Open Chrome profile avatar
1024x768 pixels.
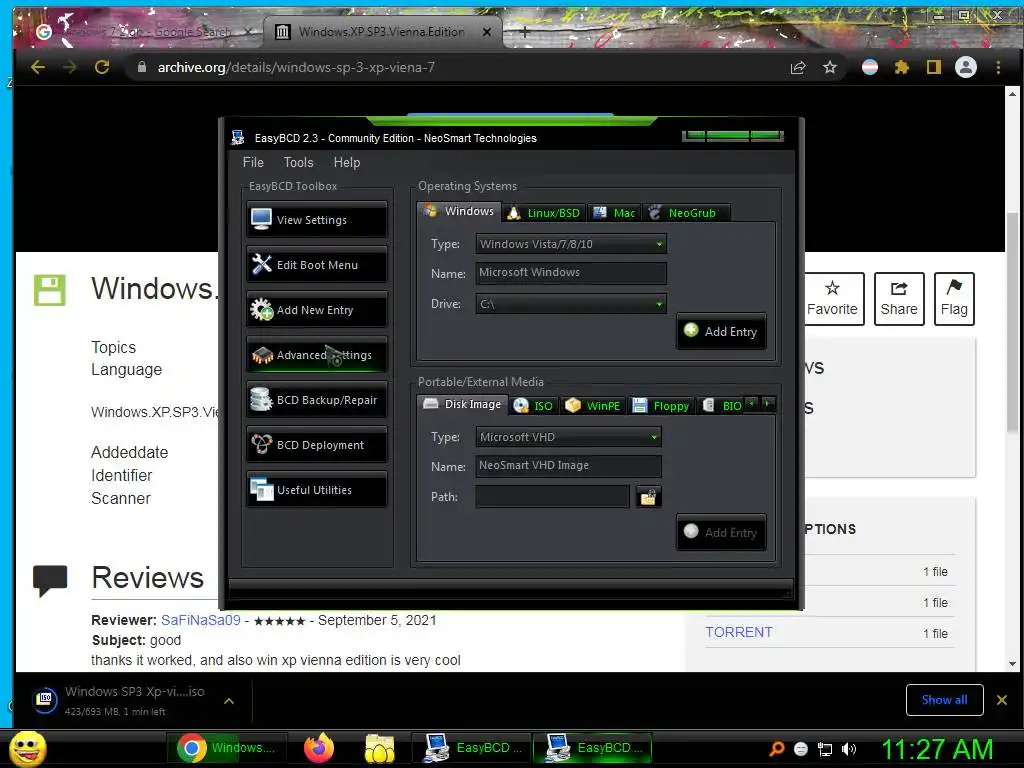(x=966, y=67)
